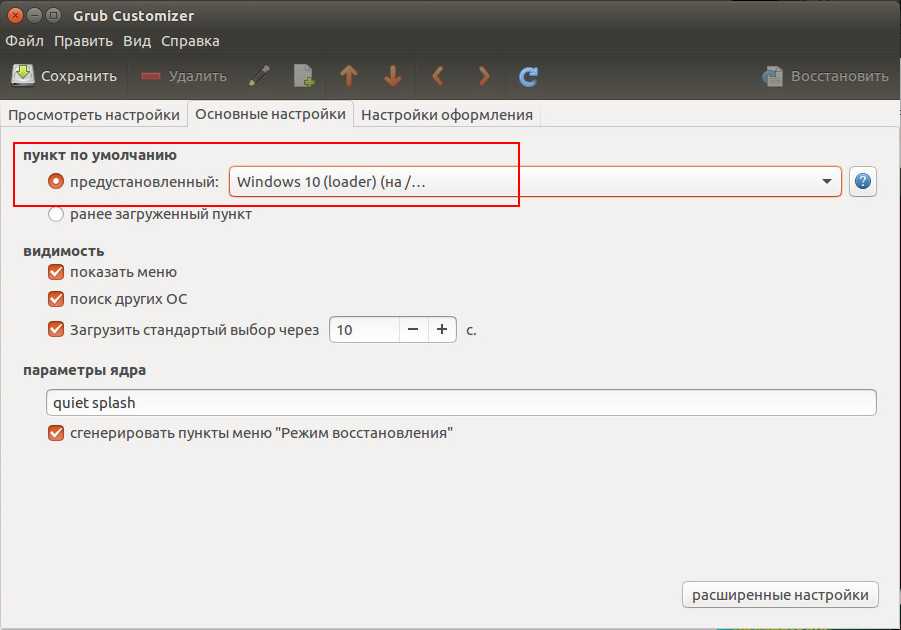Open the Справка menu
901x630 pixels.
pos(190,41)
